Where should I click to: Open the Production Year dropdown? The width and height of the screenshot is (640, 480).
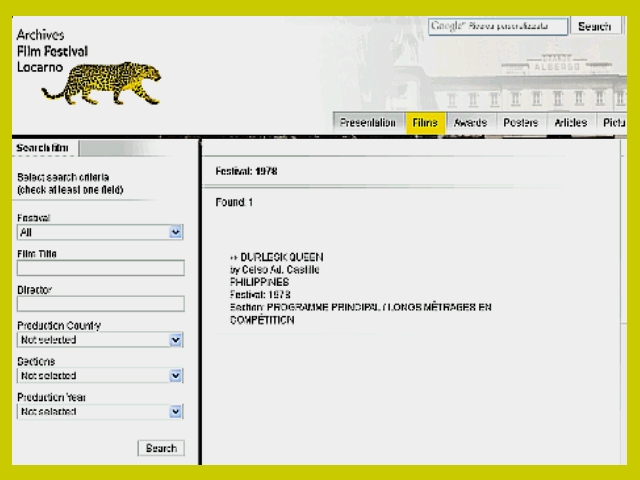tap(100, 411)
